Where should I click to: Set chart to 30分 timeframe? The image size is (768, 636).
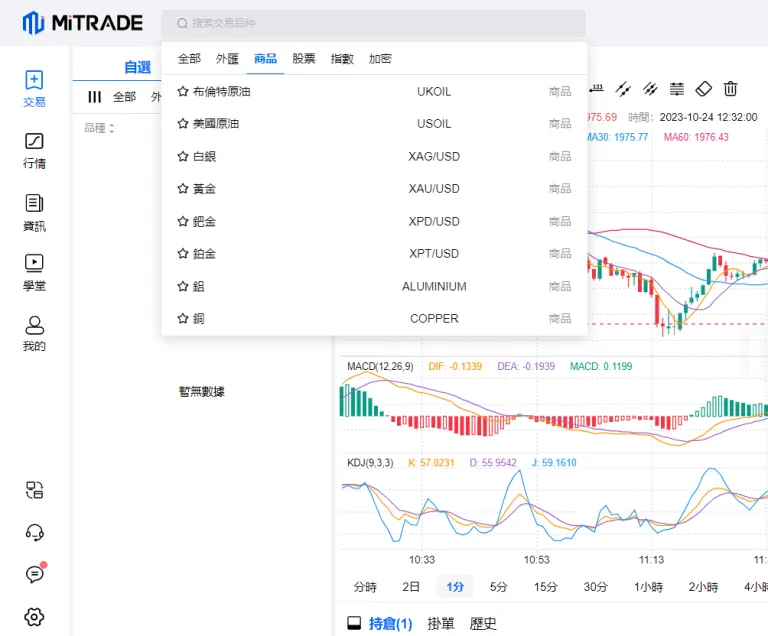tap(596, 587)
